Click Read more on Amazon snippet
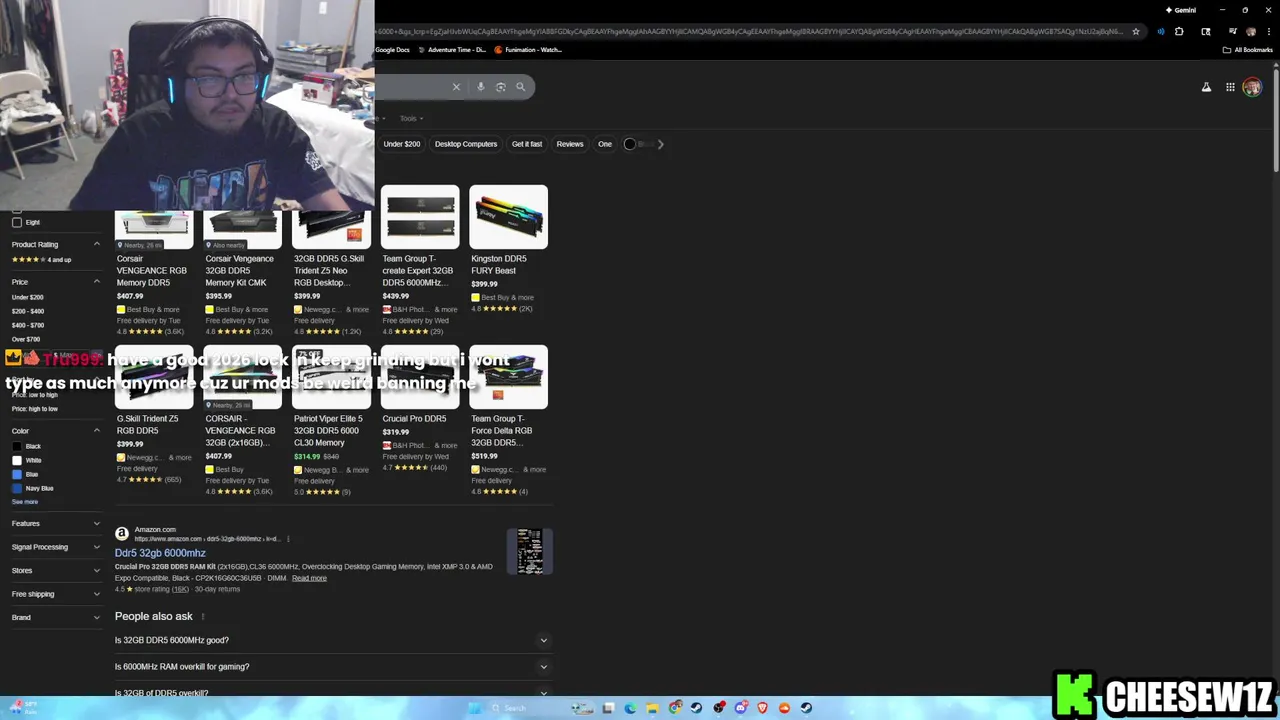Image resolution: width=1280 pixels, height=720 pixels. click(309, 578)
